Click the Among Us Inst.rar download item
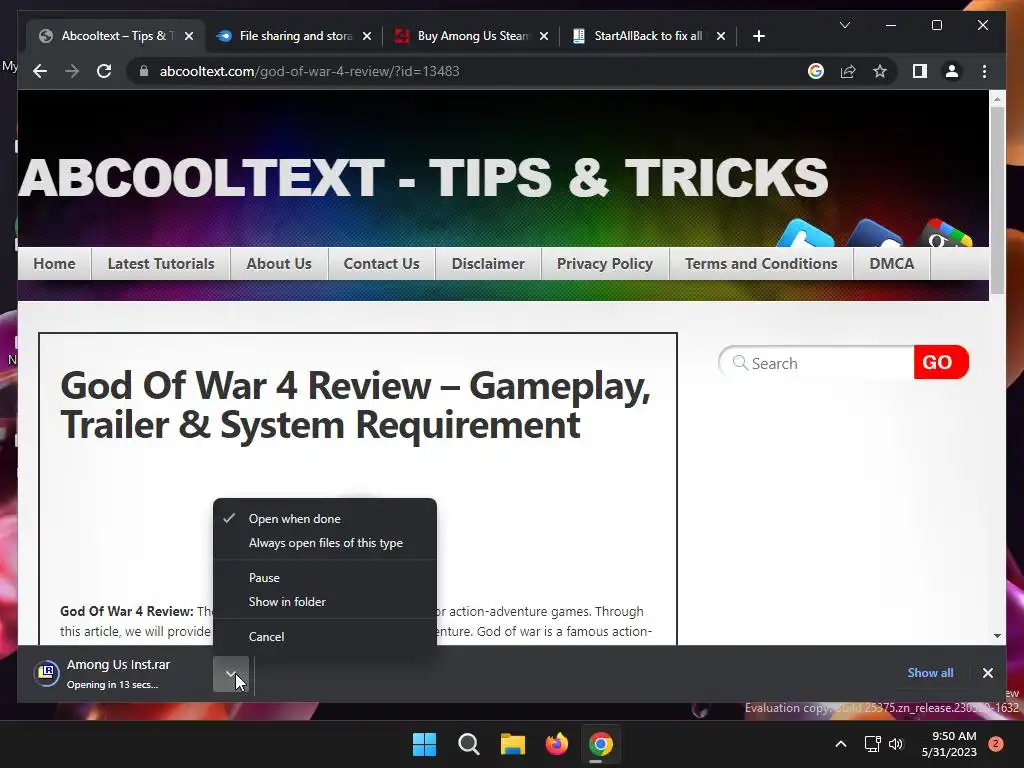Viewport: 1024px width, 768px height. coord(121,673)
